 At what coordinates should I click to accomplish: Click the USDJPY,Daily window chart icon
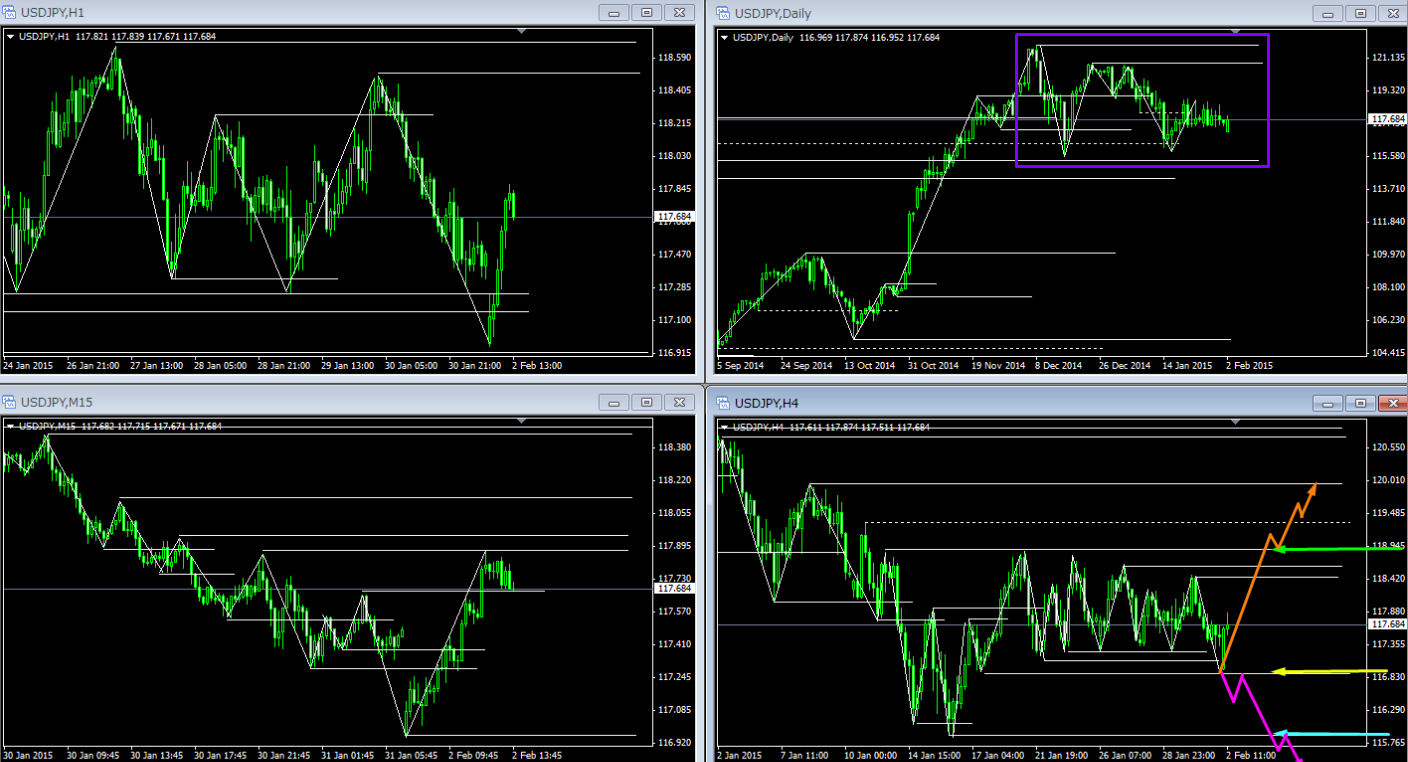pos(722,13)
